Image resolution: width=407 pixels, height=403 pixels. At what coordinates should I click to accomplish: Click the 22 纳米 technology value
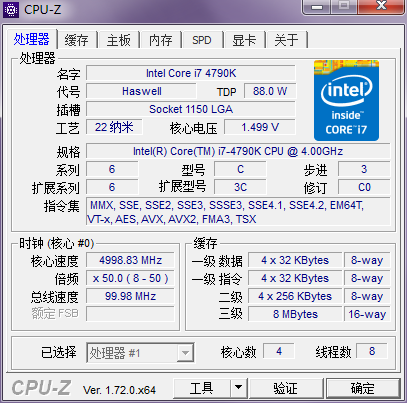click(x=114, y=127)
